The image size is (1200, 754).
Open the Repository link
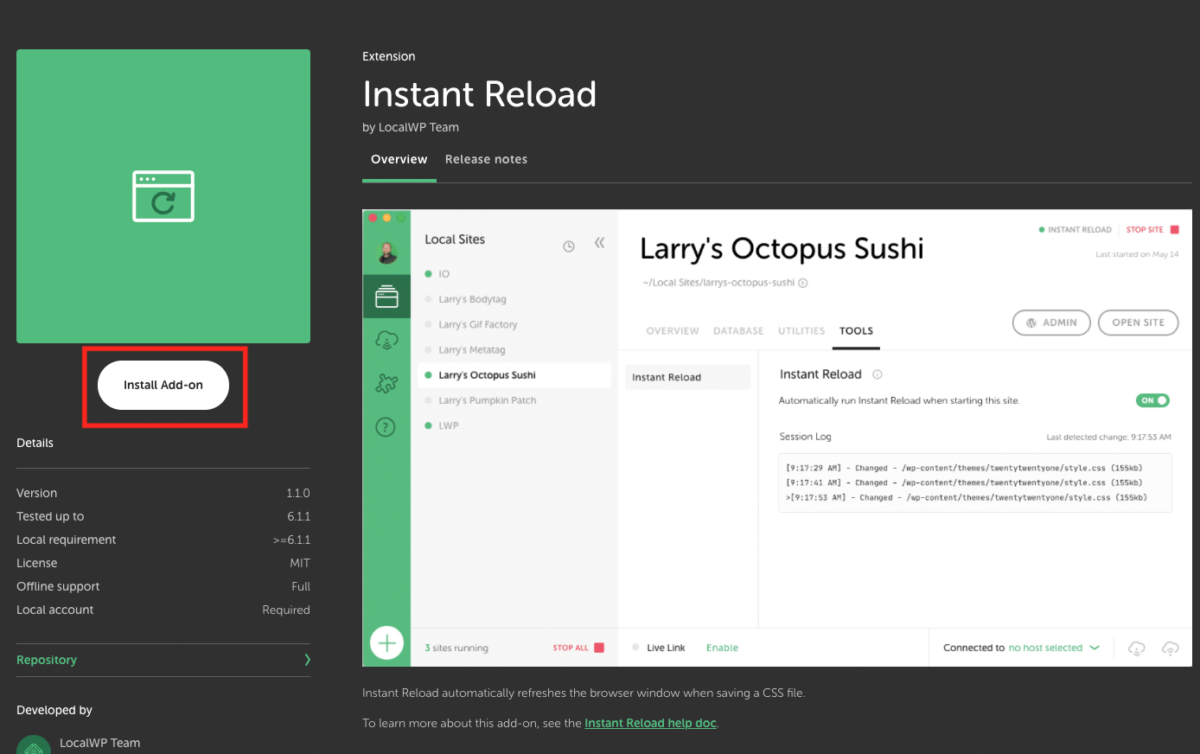point(47,660)
